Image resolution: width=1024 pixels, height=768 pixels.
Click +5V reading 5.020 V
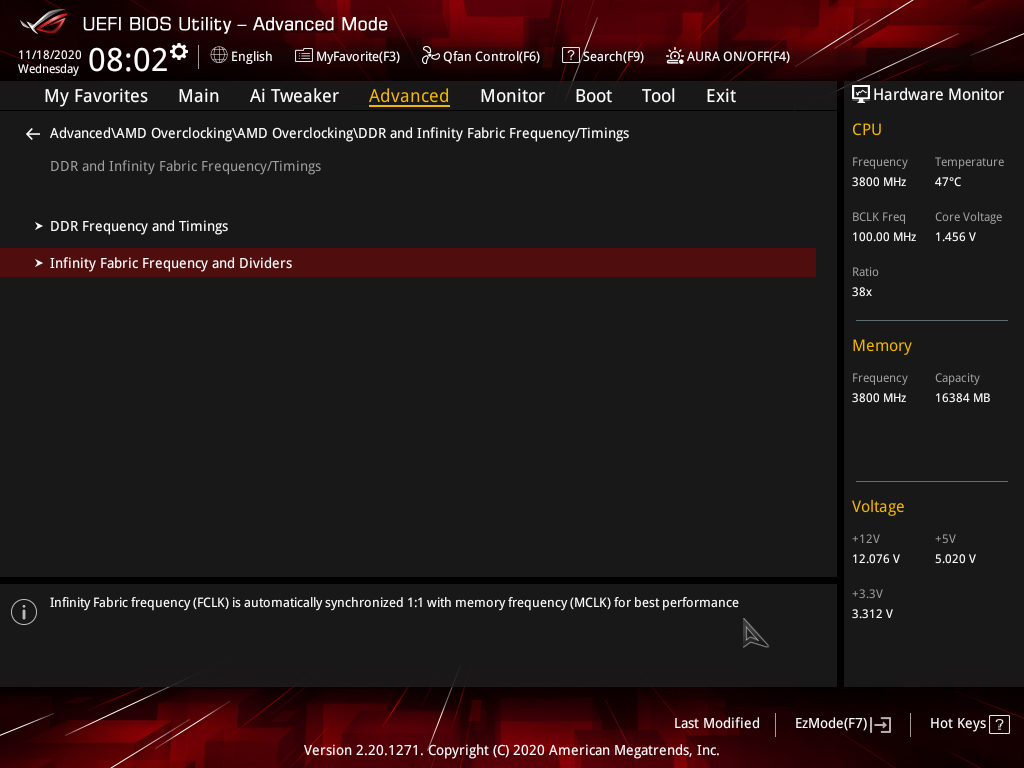(x=955, y=559)
